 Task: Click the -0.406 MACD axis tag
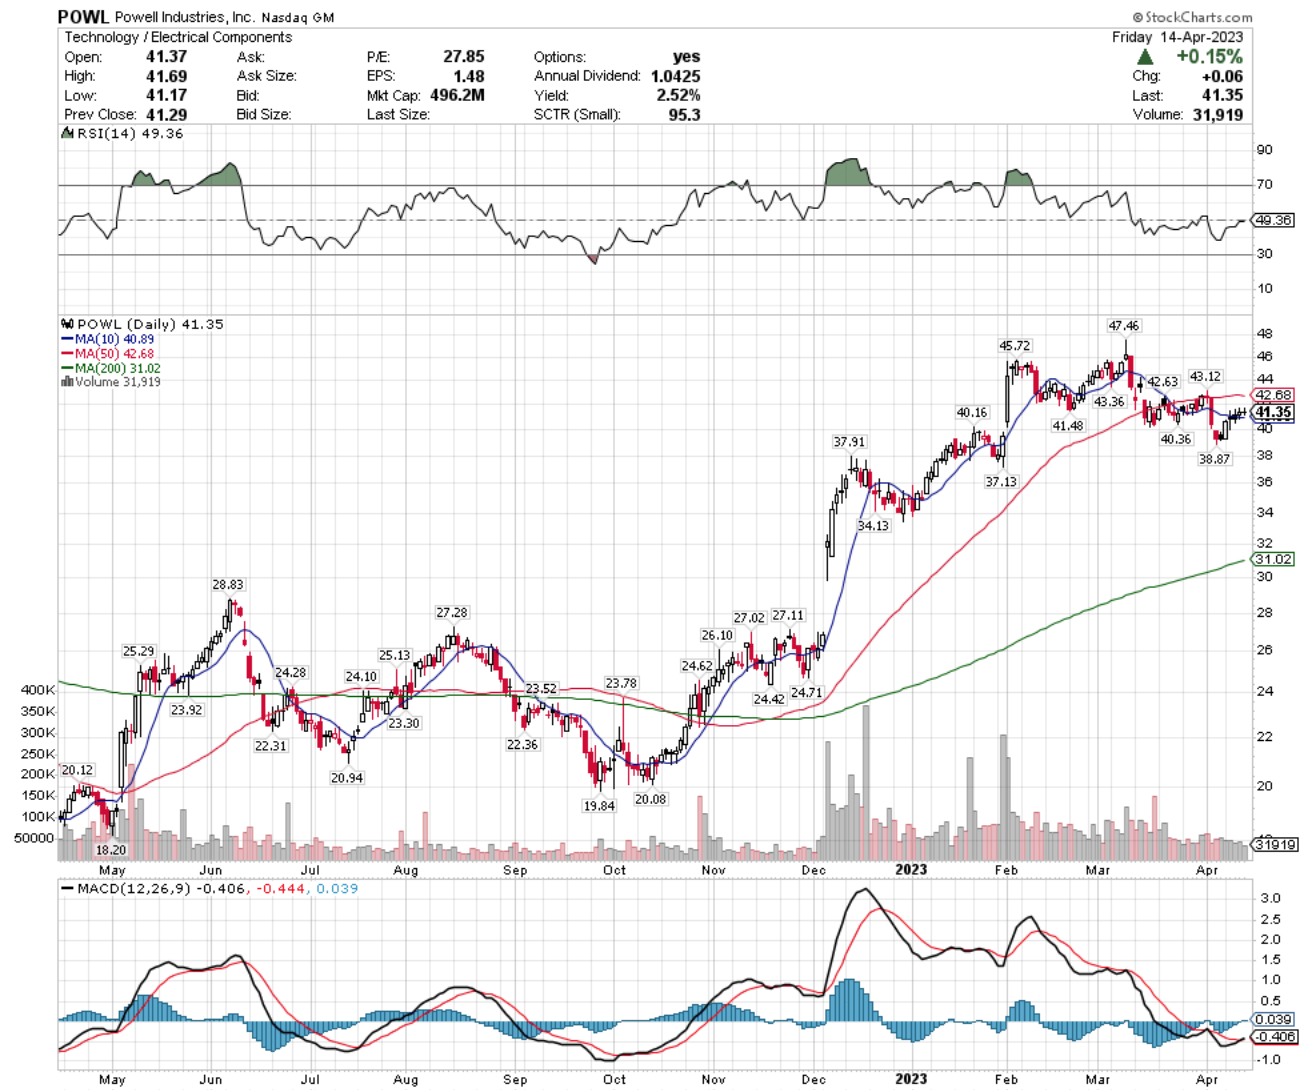pos(1275,1037)
